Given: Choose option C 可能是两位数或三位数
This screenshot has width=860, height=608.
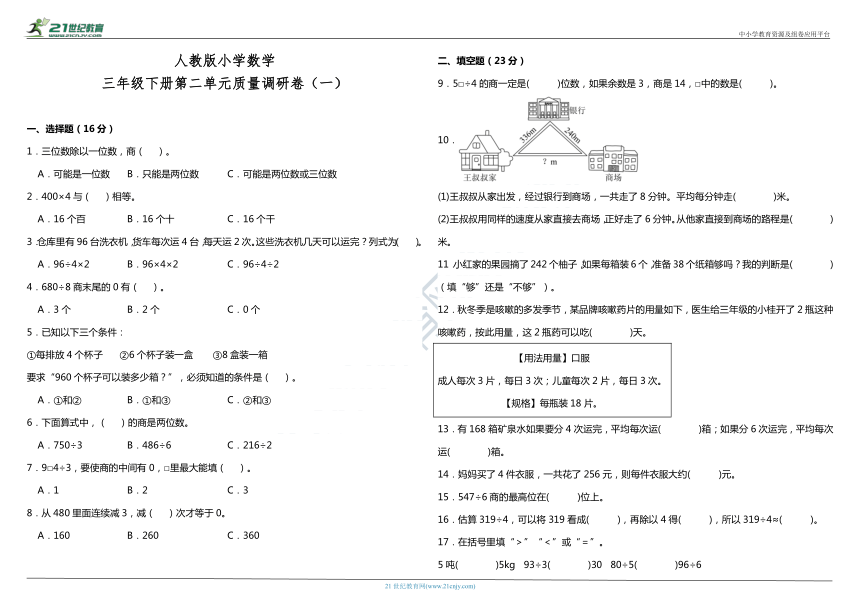Looking at the screenshot, I should (282, 174).
